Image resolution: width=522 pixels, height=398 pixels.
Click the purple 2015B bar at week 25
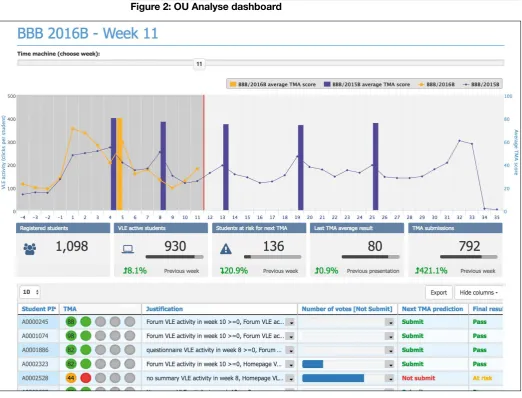(375, 166)
